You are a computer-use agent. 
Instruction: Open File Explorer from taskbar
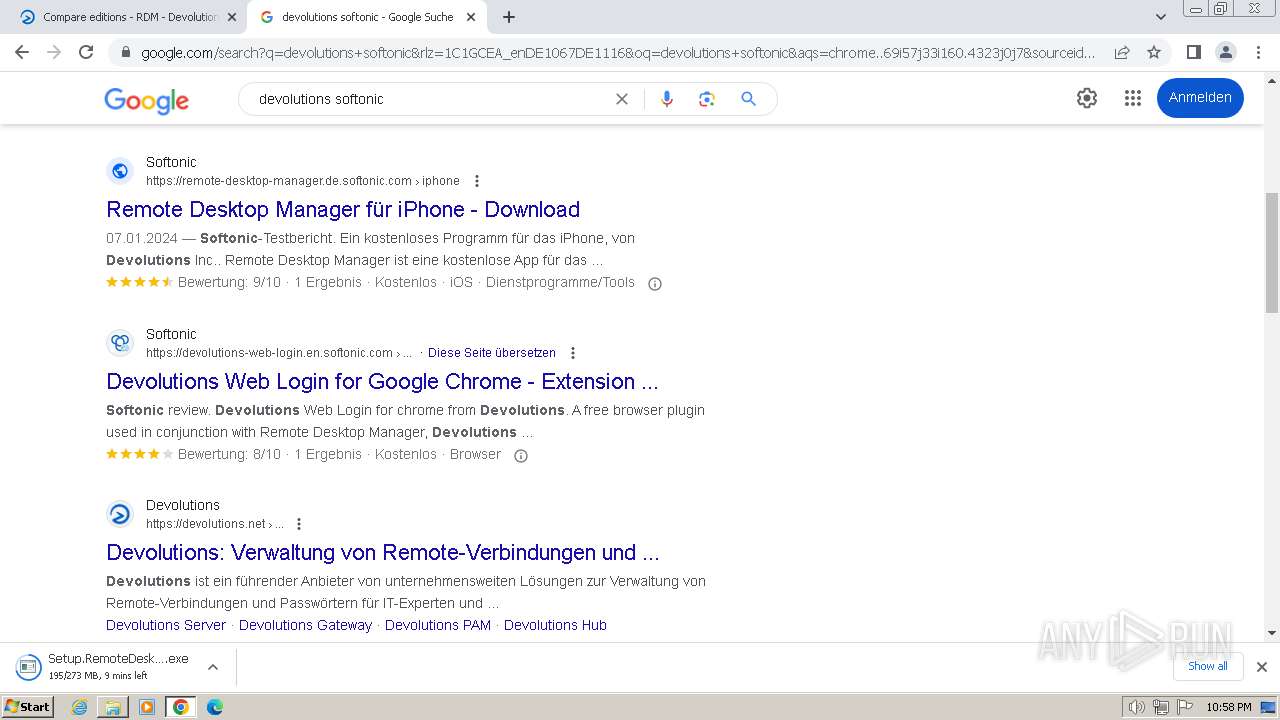coord(113,707)
